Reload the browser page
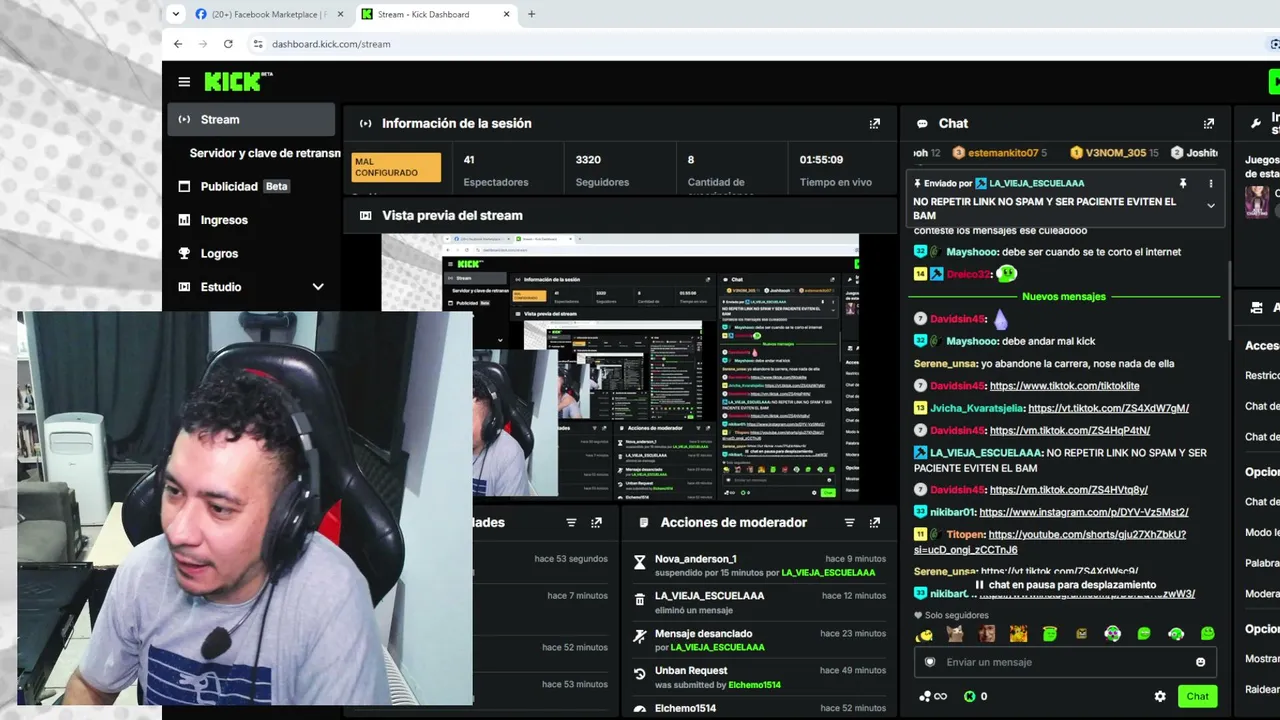Viewport: 1280px width, 720px height. point(228,44)
